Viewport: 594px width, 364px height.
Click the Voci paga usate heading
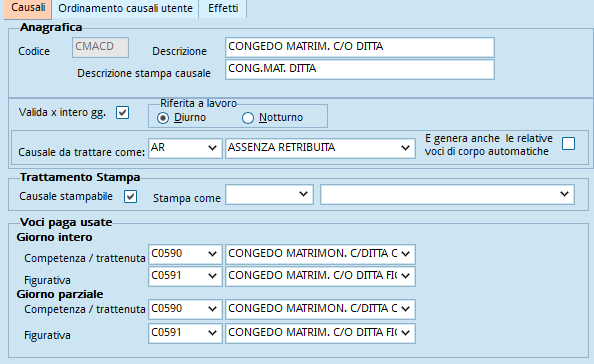point(66,222)
